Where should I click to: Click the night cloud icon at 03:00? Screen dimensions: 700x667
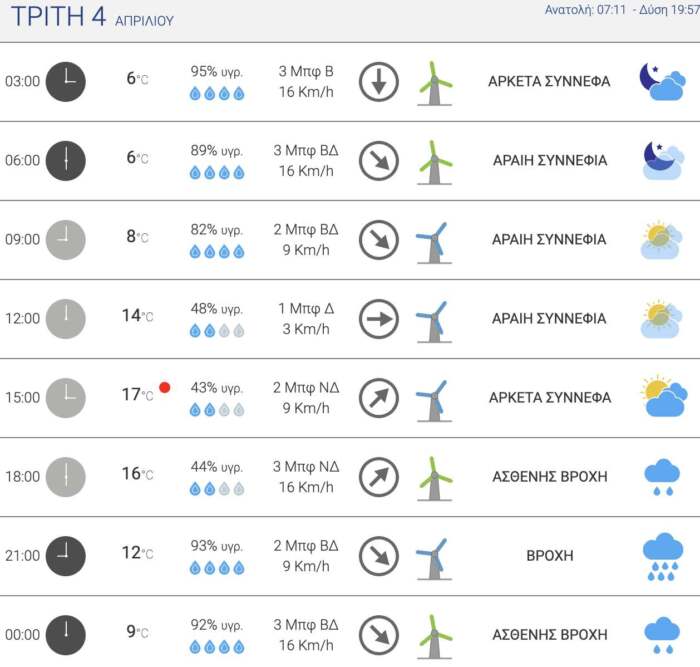coord(661,82)
